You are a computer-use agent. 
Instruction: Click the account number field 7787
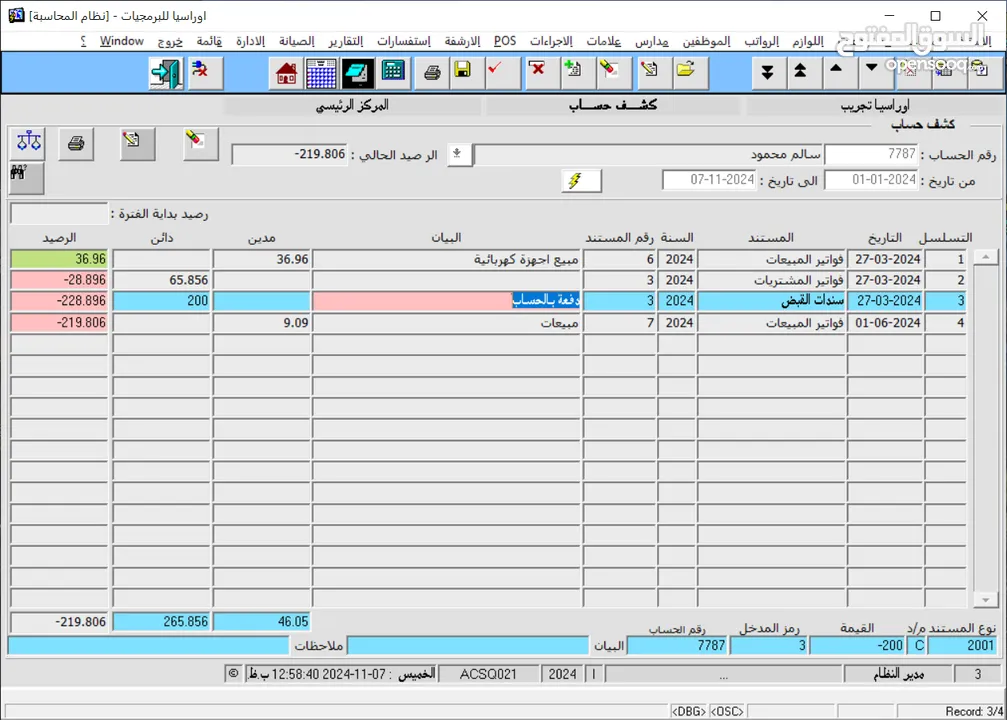pos(871,154)
